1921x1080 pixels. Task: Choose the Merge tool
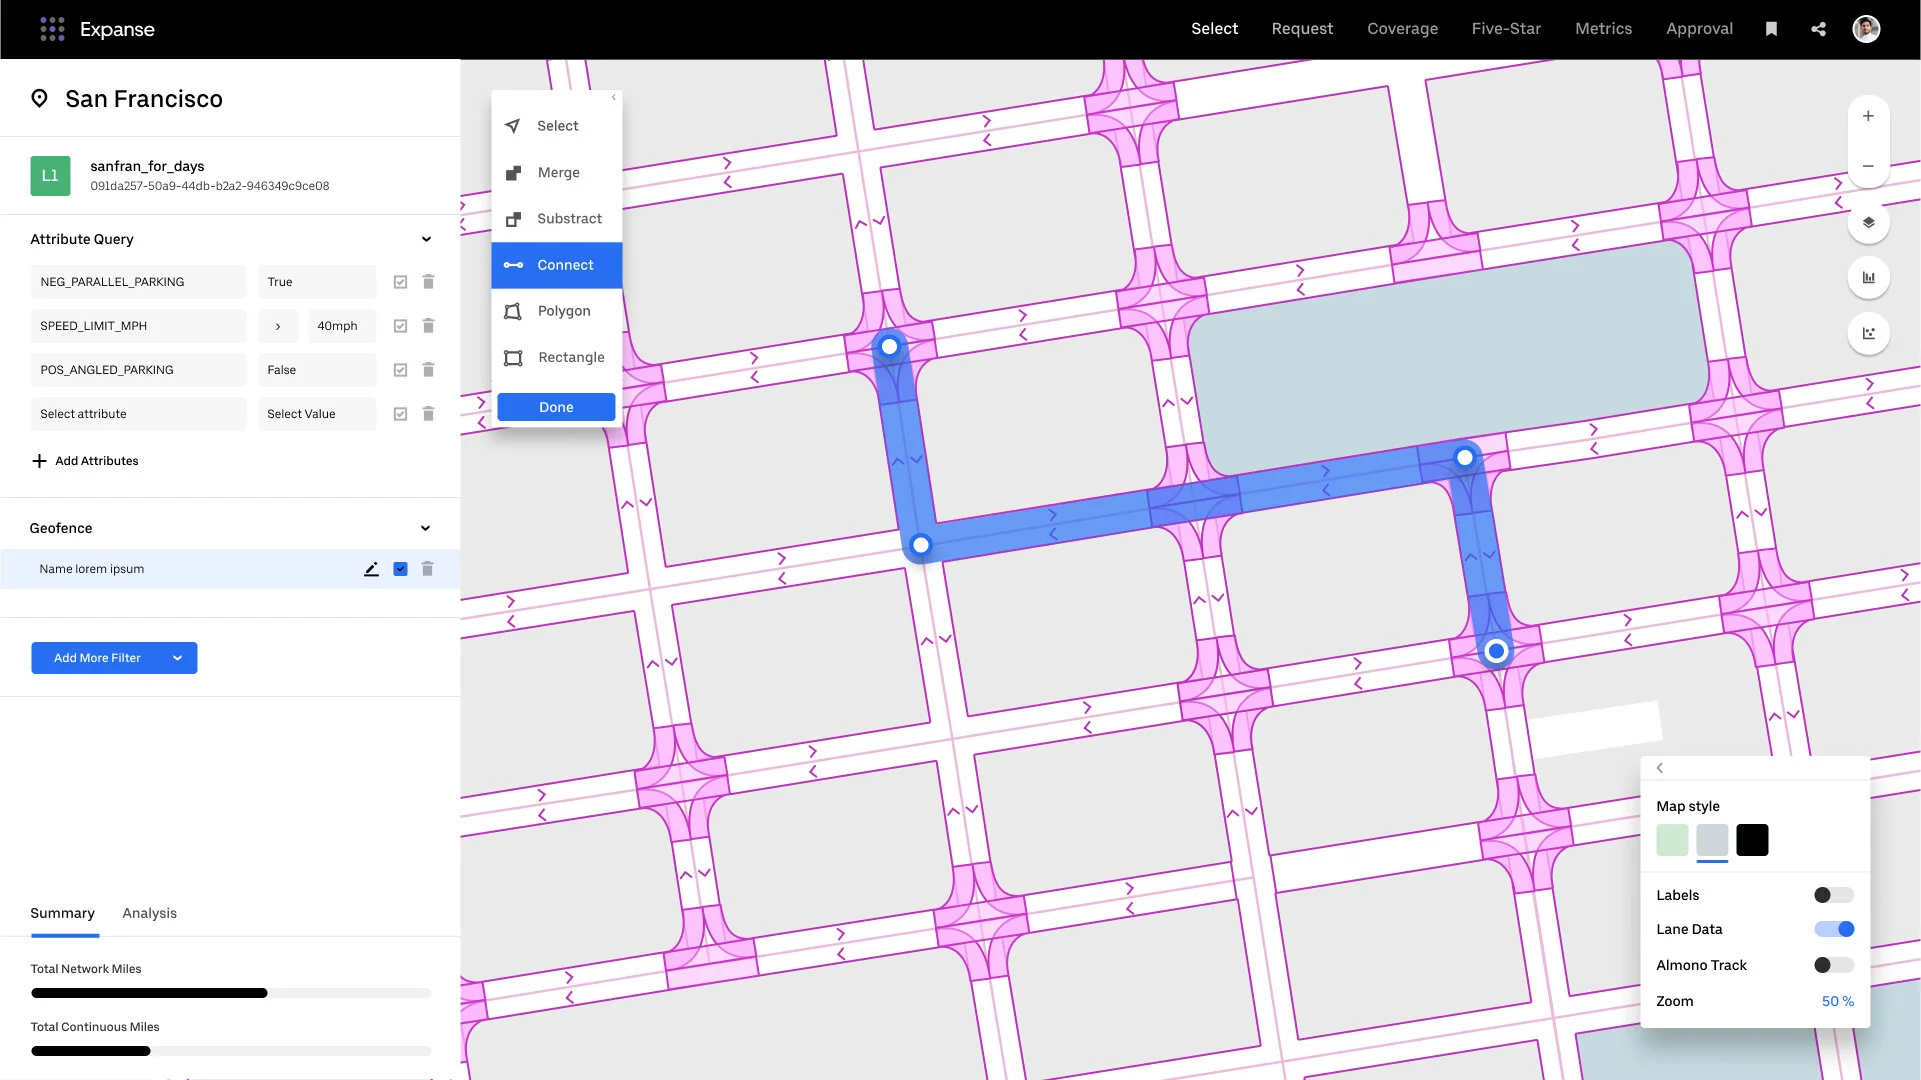coord(558,173)
